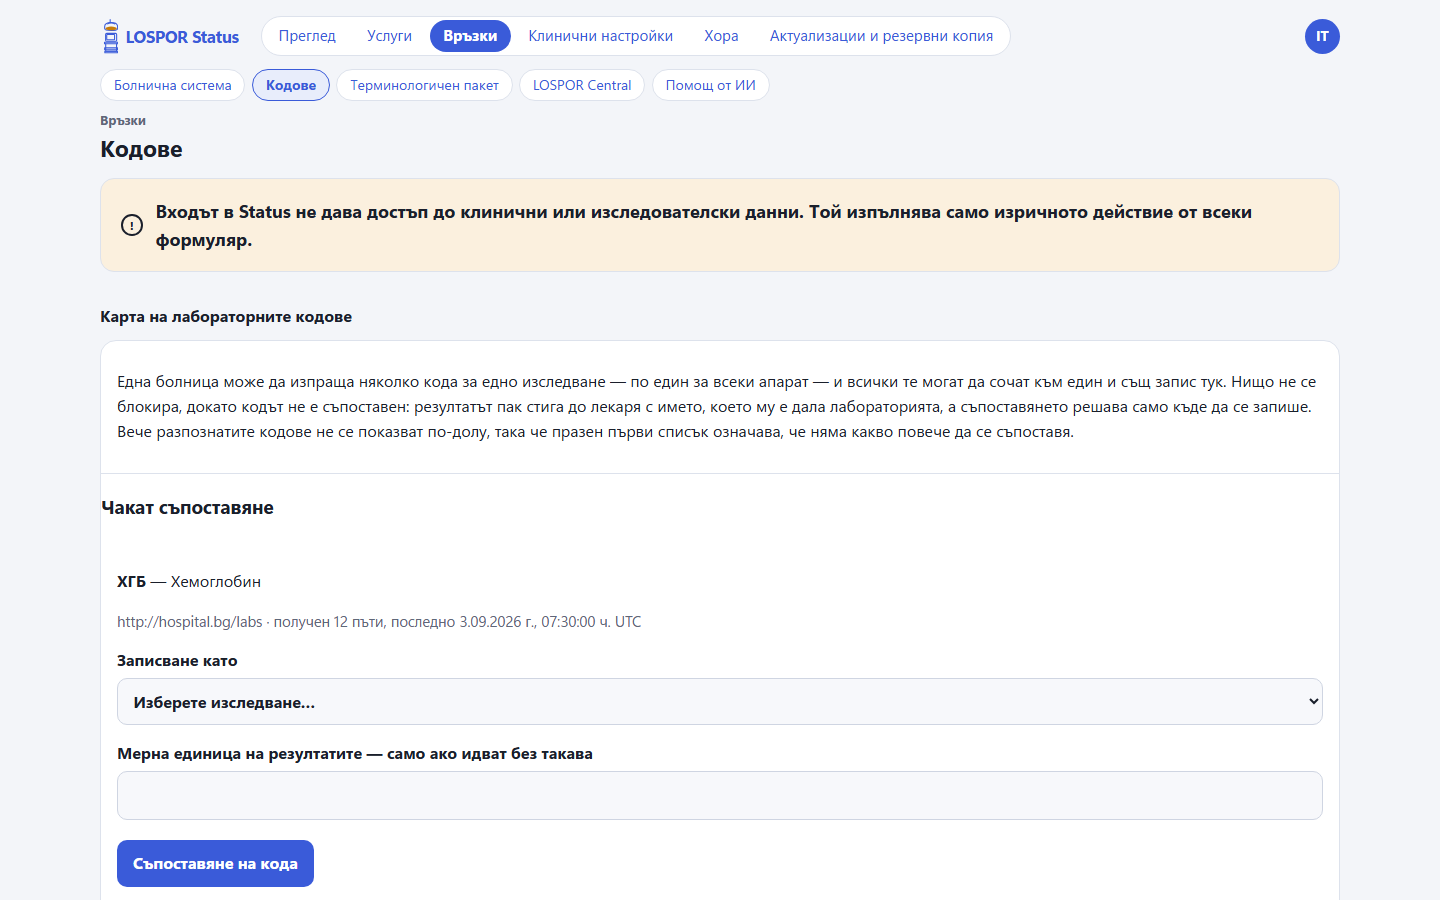Screen dimensions: 1440x900
Task: Open Терминологичен пакет subtab
Action: point(424,85)
